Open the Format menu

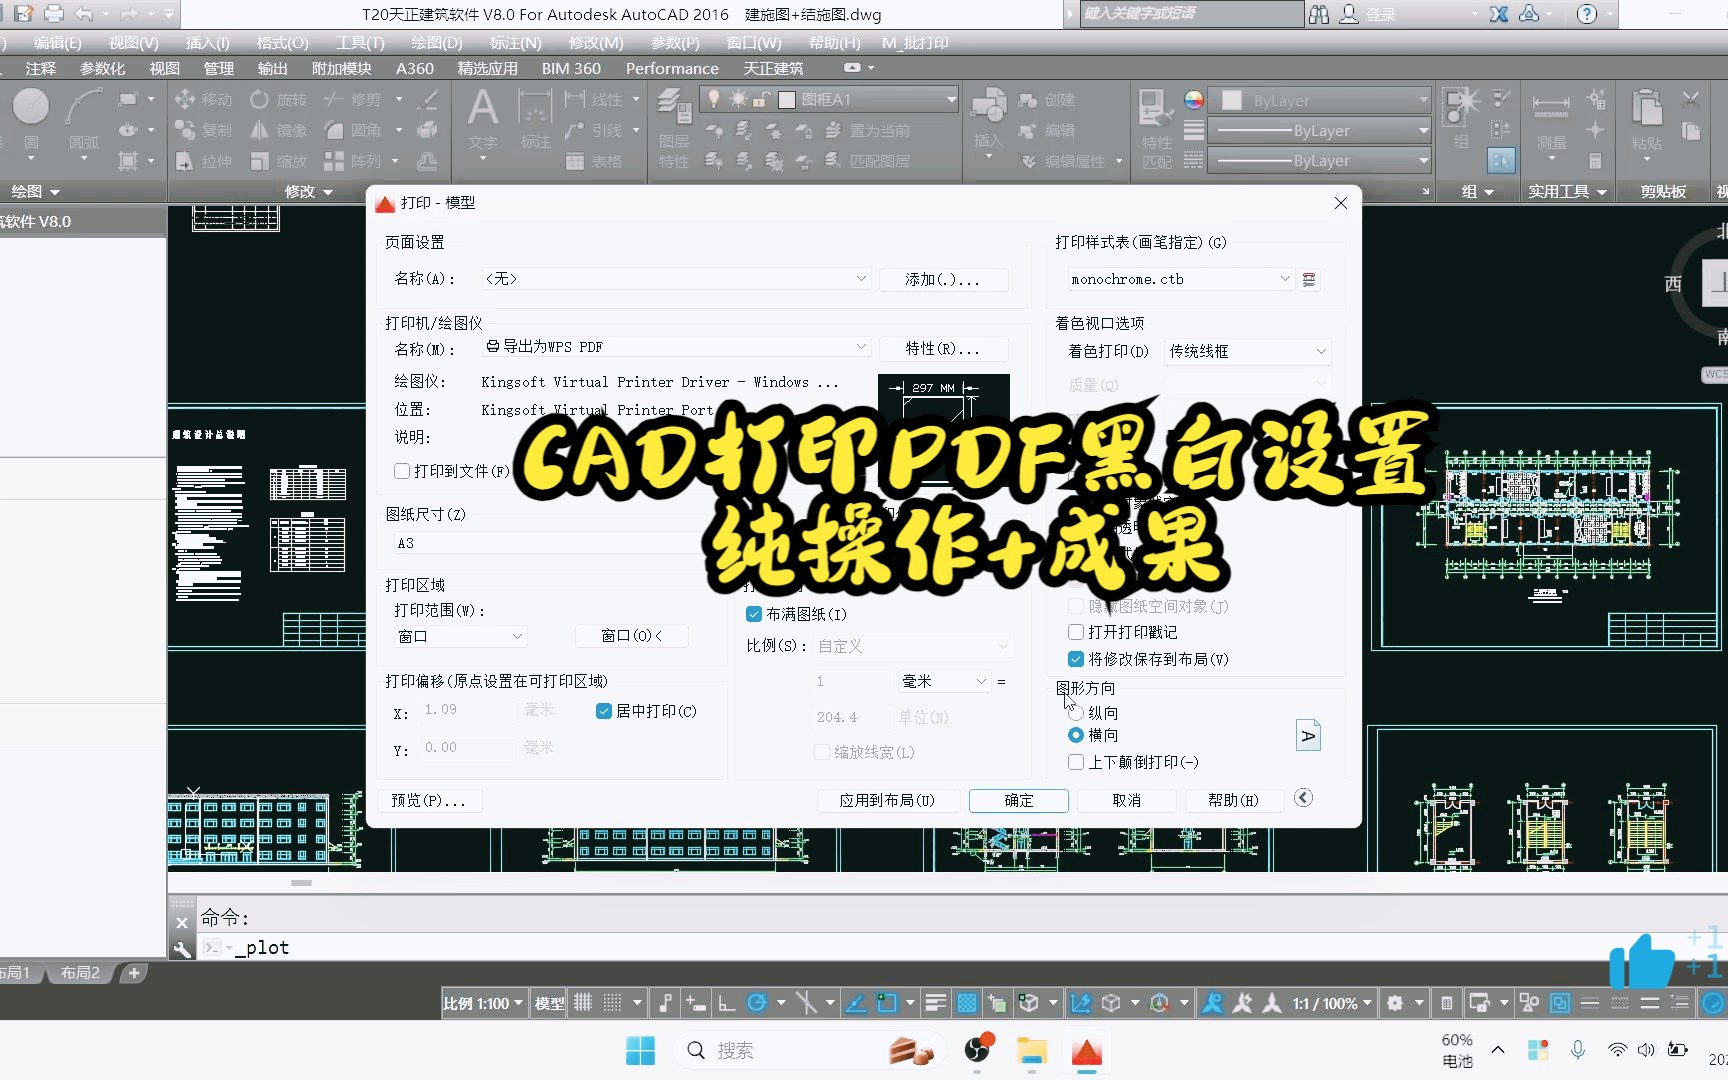point(282,43)
